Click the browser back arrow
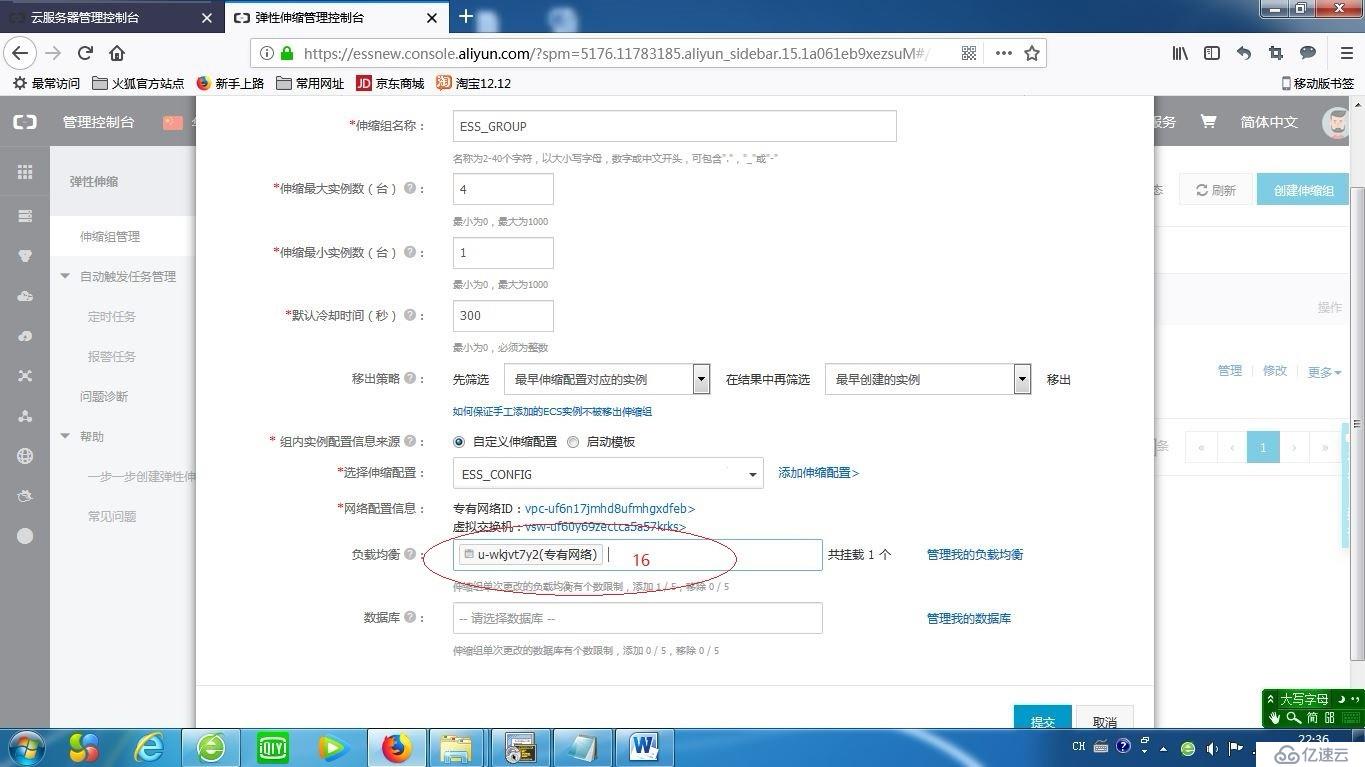1365x767 pixels. click(x=20, y=53)
